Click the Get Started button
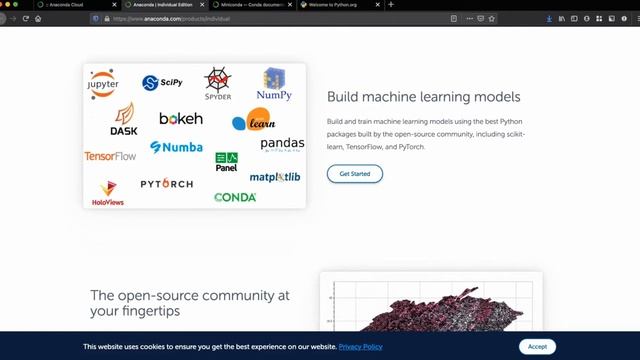Image resolution: width=640 pixels, height=360 pixels. coord(355,174)
